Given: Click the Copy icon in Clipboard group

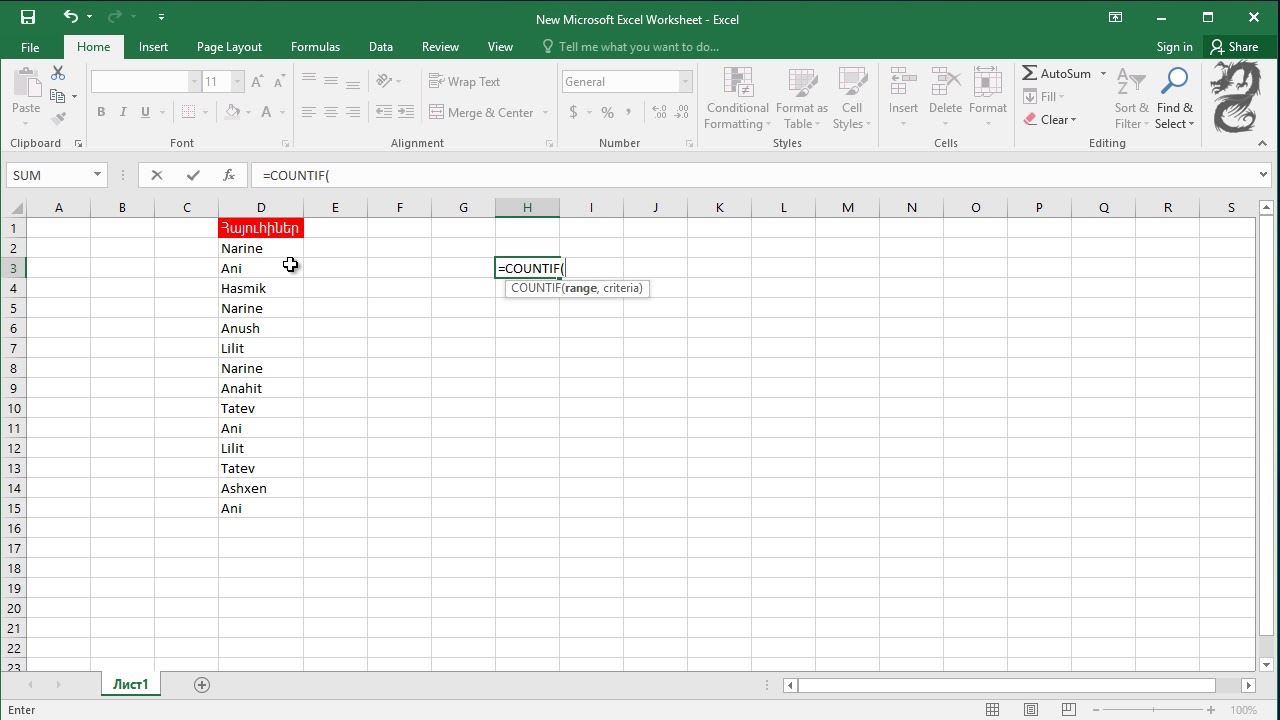Looking at the screenshot, I should 57,96.
